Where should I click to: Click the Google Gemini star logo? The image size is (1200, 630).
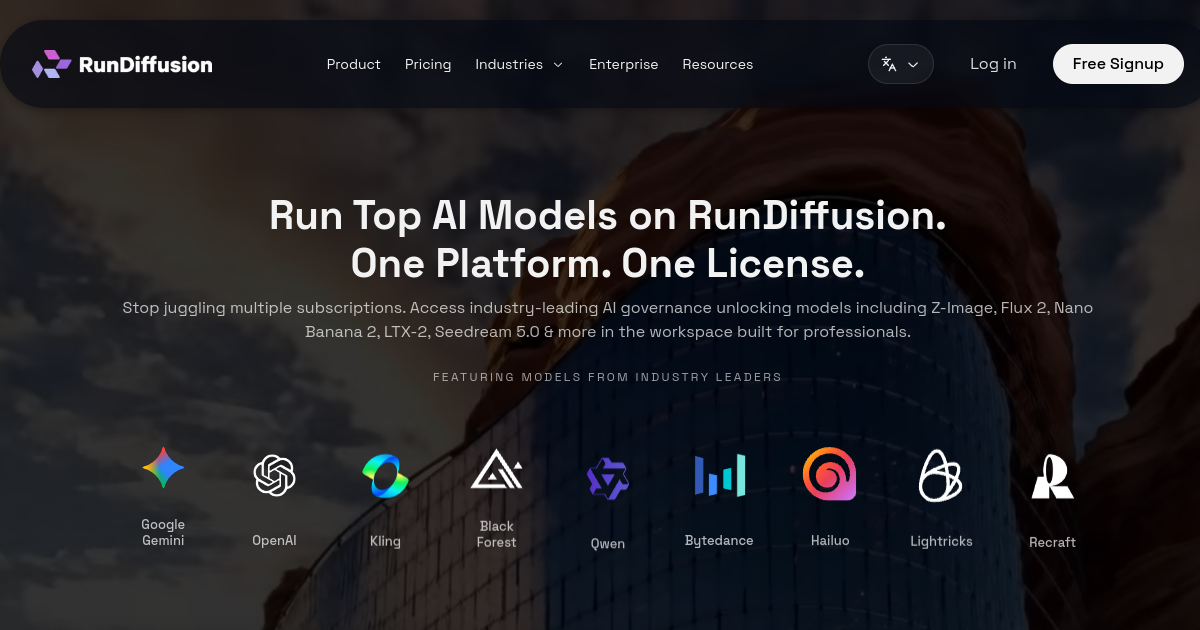click(163, 467)
